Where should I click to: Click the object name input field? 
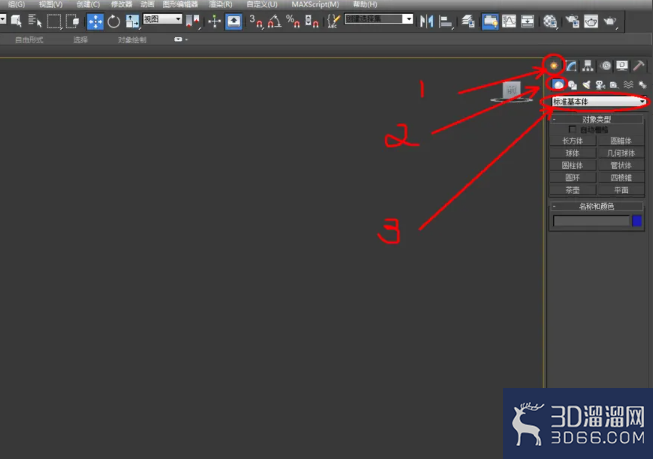click(591, 221)
